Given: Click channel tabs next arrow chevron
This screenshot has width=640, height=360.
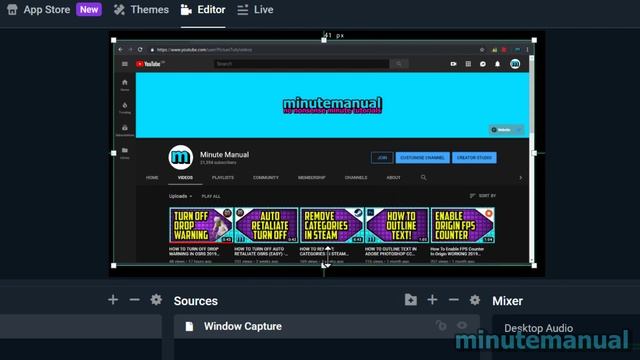Looking at the screenshot, I should click(x=520, y=178).
